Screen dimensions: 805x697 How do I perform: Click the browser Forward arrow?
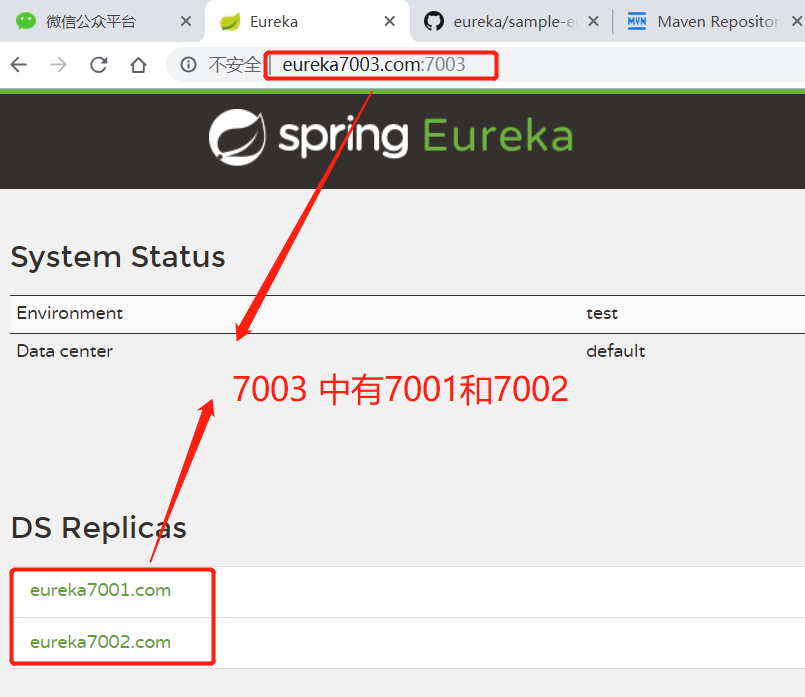pyautogui.click(x=59, y=65)
